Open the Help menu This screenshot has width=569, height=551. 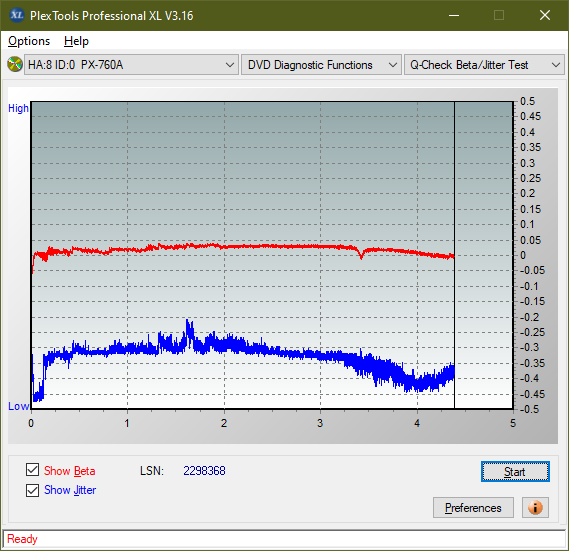click(76, 41)
